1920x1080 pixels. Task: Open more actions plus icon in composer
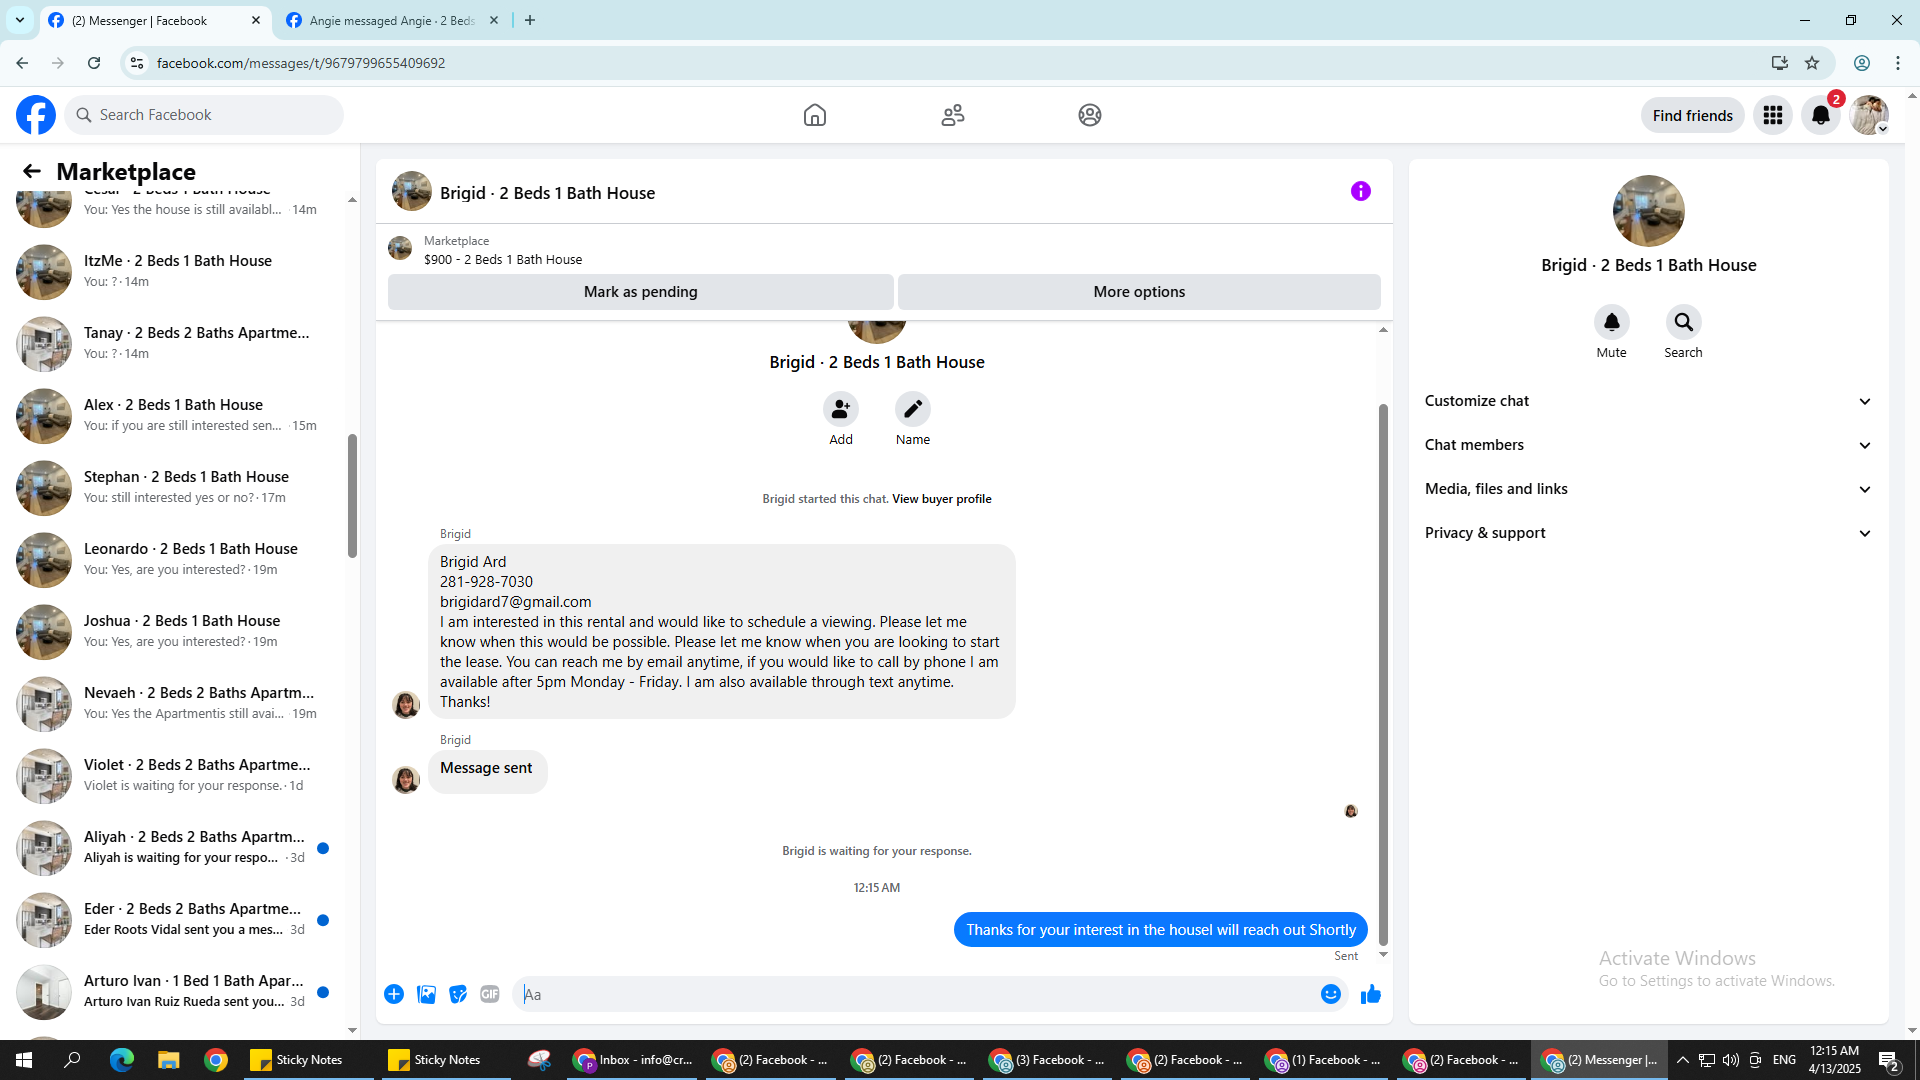click(x=394, y=994)
